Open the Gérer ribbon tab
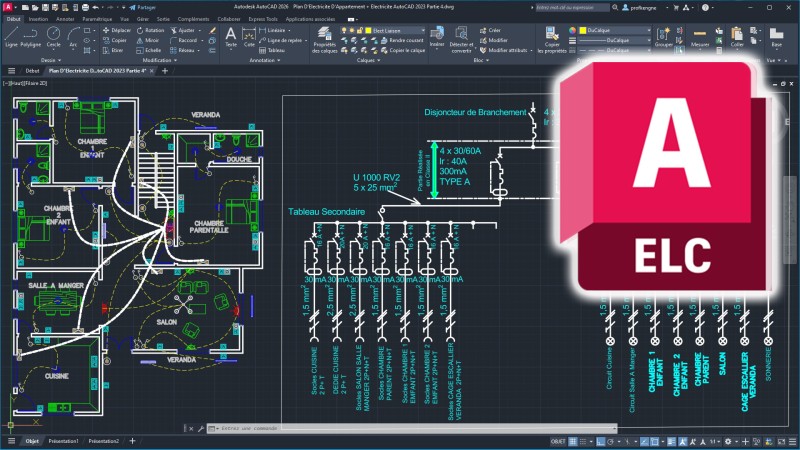This screenshot has width=800, height=450. pyautogui.click(x=142, y=19)
